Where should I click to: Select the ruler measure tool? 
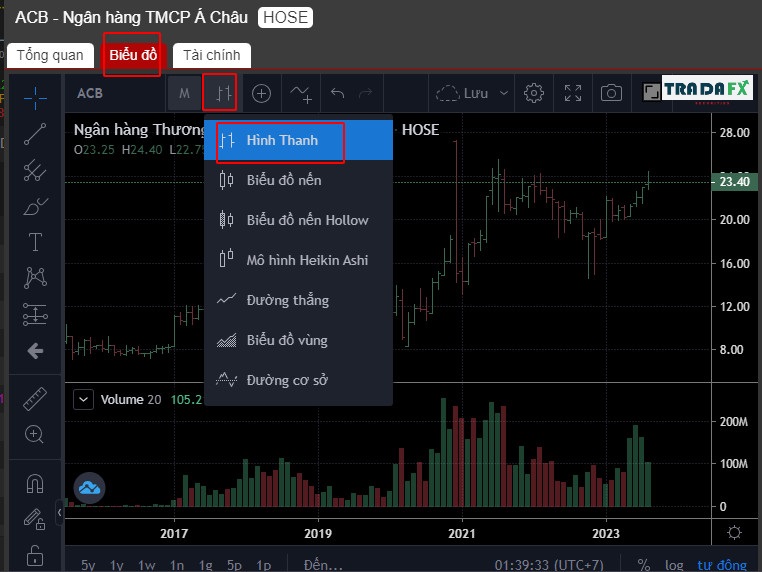(x=35, y=399)
